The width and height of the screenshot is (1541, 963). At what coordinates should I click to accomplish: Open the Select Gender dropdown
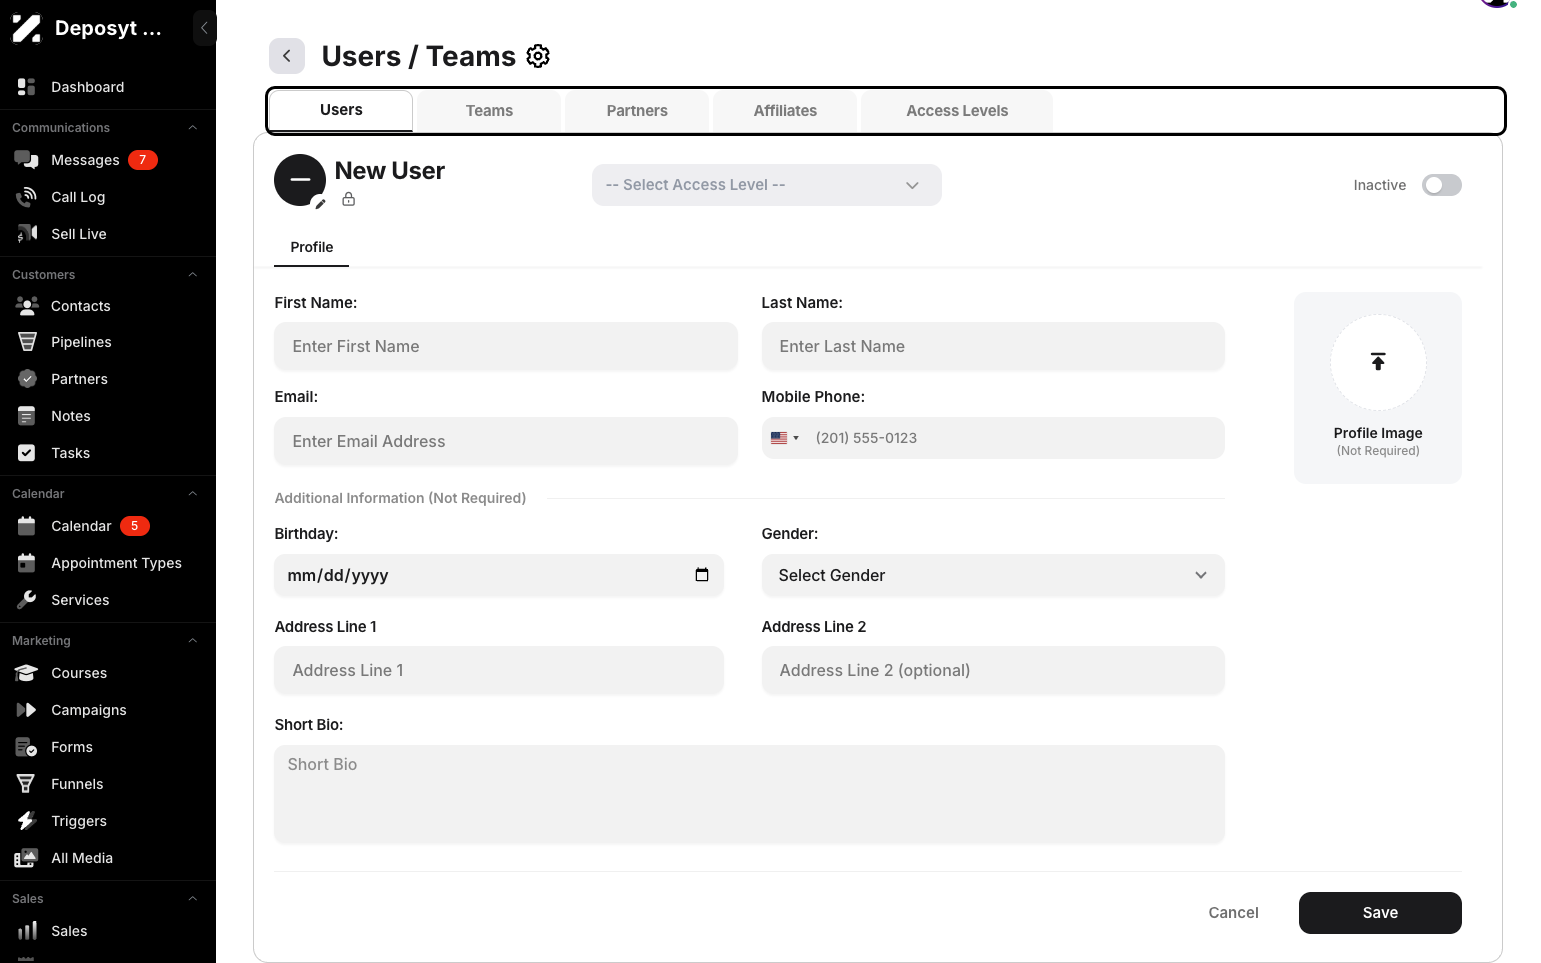coord(993,575)
